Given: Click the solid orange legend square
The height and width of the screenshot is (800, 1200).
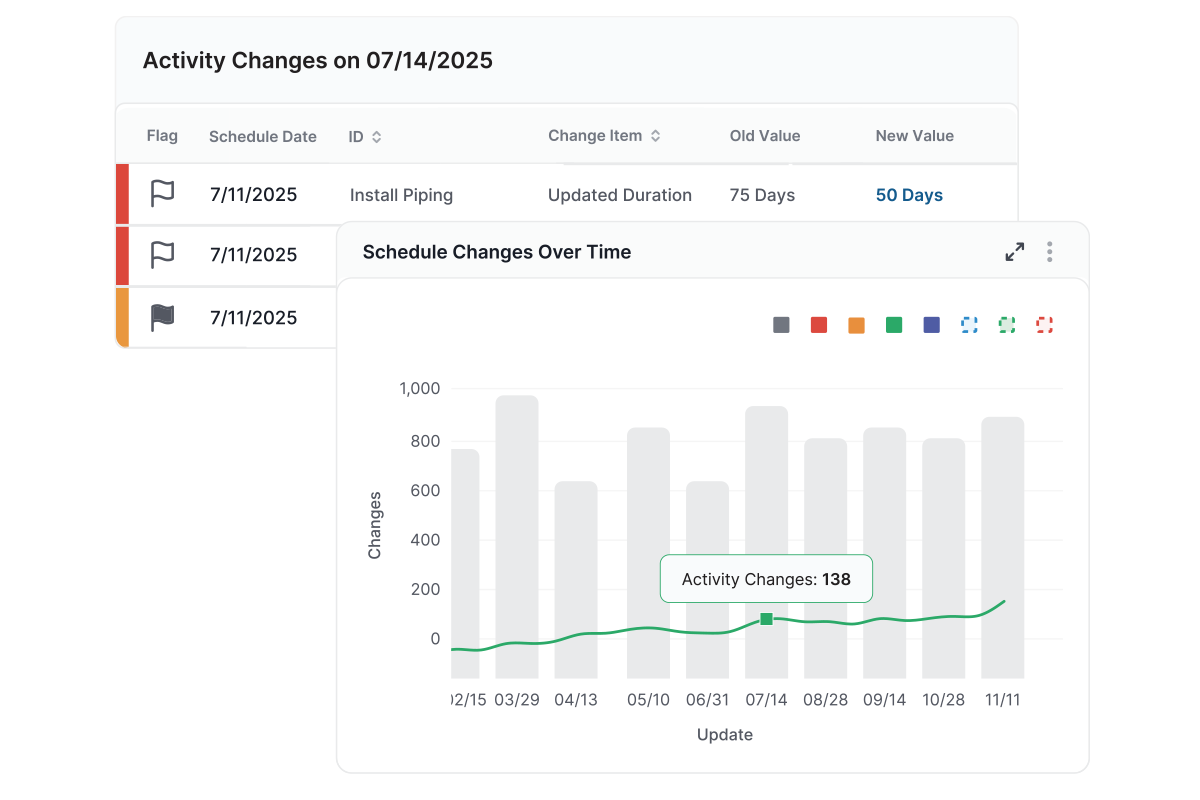Looking at the screenshot, I should (856, 325).
